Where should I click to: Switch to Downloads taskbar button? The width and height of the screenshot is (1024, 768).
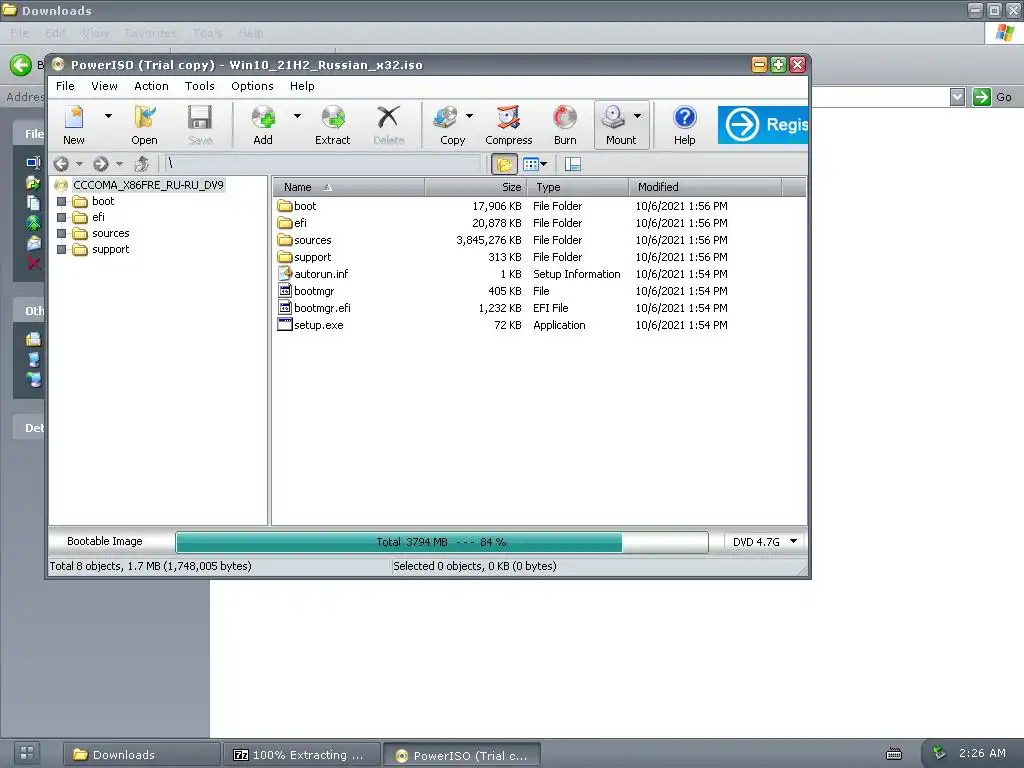tap(141, 755)
